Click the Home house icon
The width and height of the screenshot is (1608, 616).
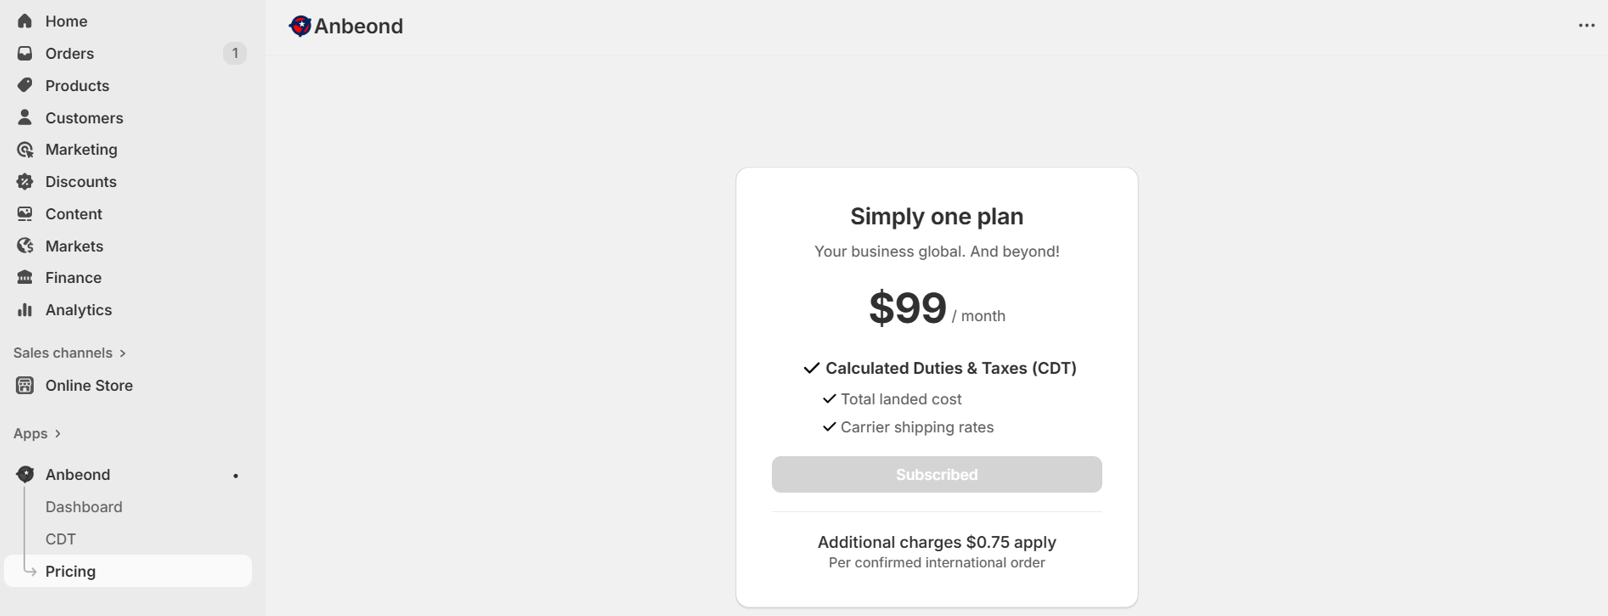click(25, 21)
